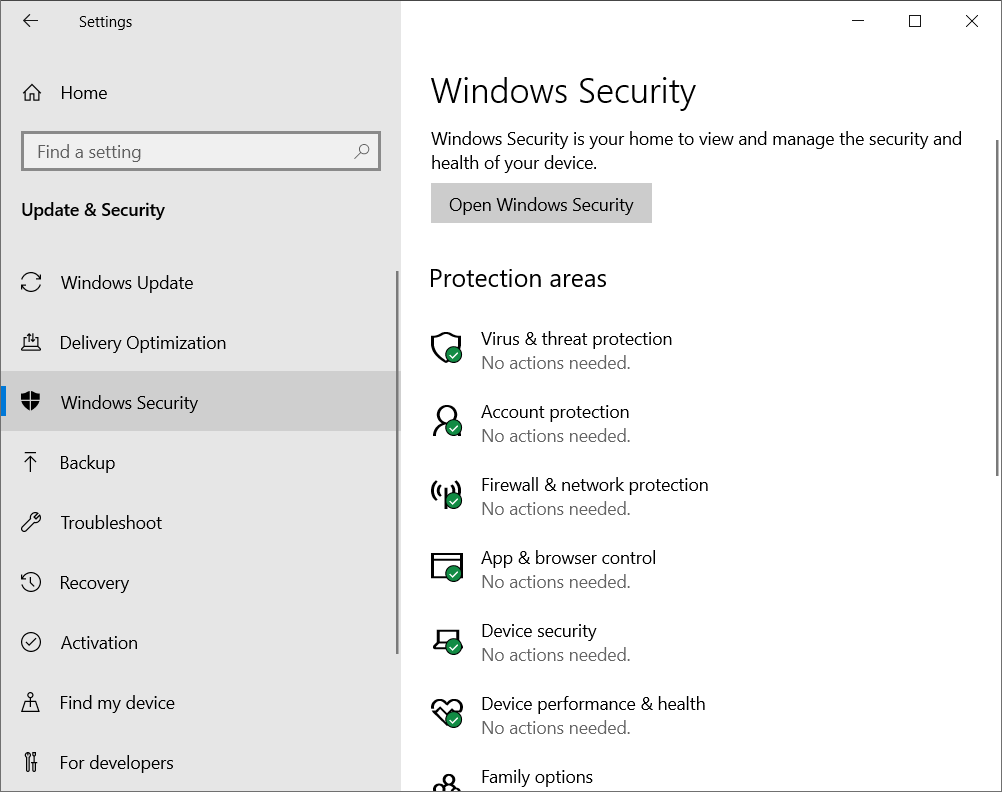1002x792 pixels.
Task: Click the Firewall & network antenna icon
Action: (x=446, y=494)
